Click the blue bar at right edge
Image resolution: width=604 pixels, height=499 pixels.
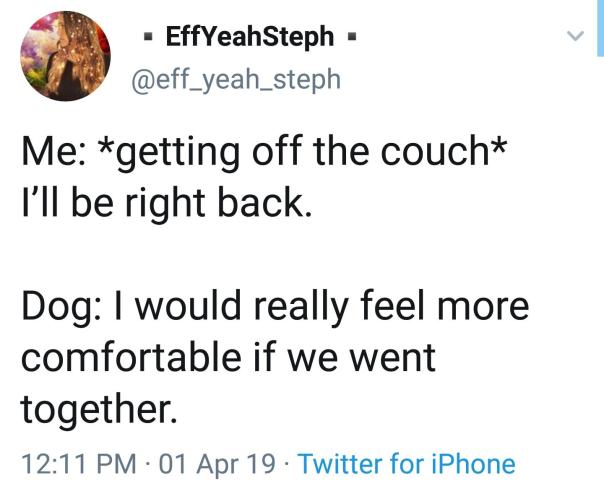pyautogui.click(x=600, y=40)
